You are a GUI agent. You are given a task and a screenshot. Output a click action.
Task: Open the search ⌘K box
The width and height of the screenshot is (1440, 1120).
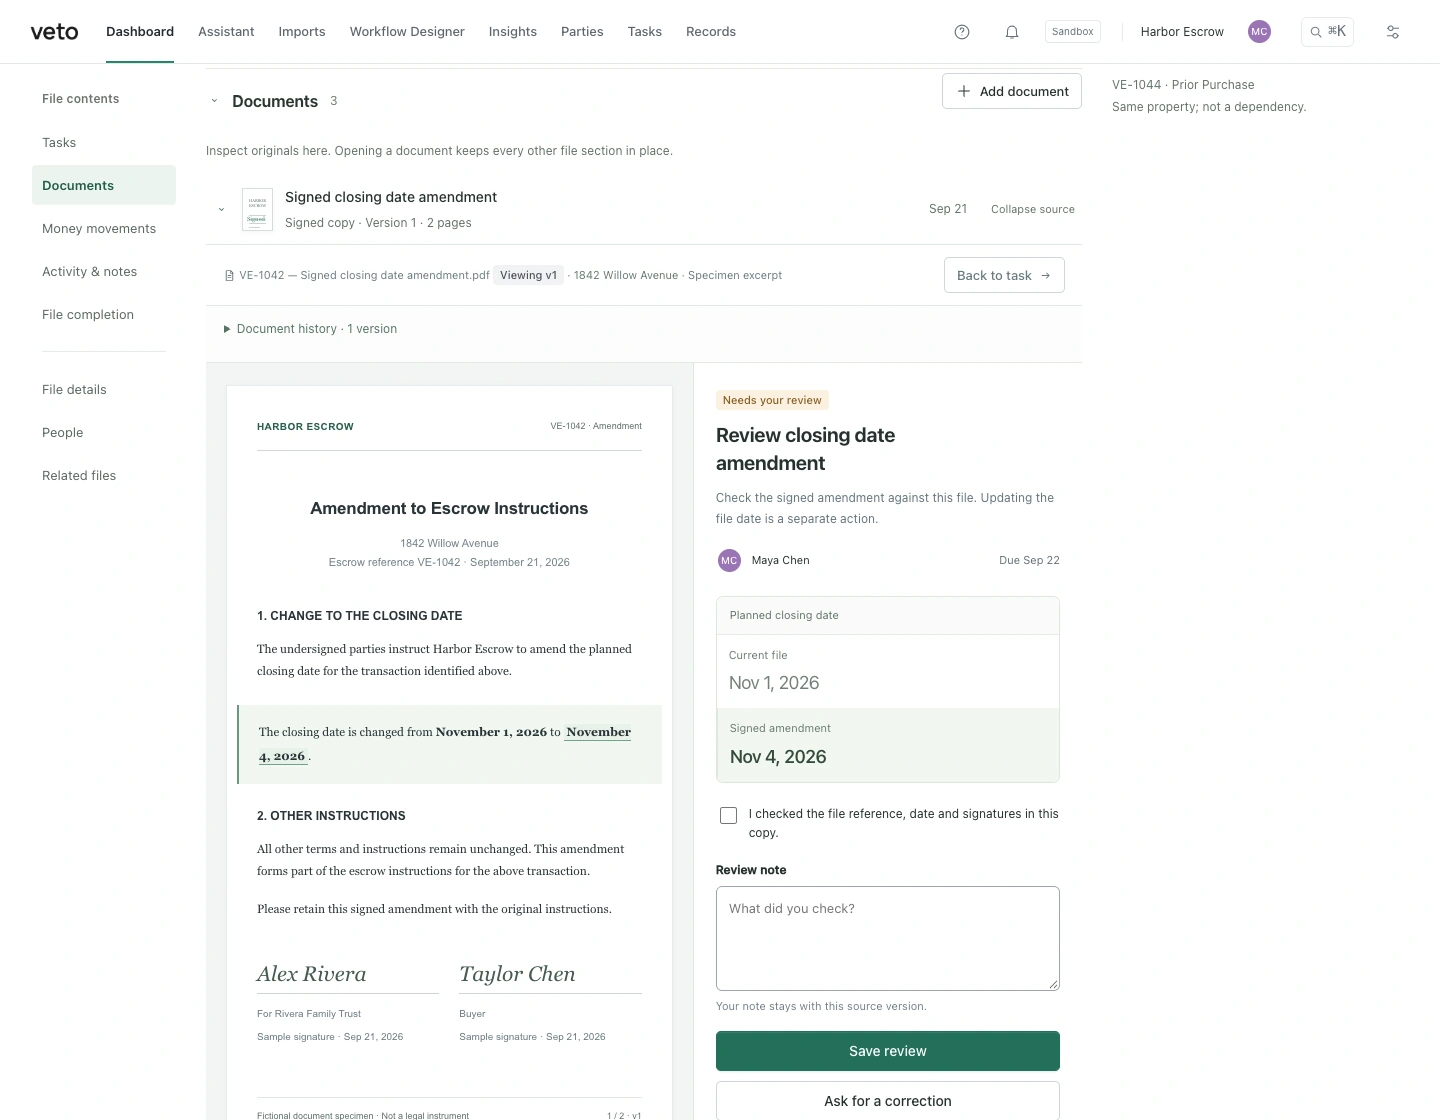1327,32
